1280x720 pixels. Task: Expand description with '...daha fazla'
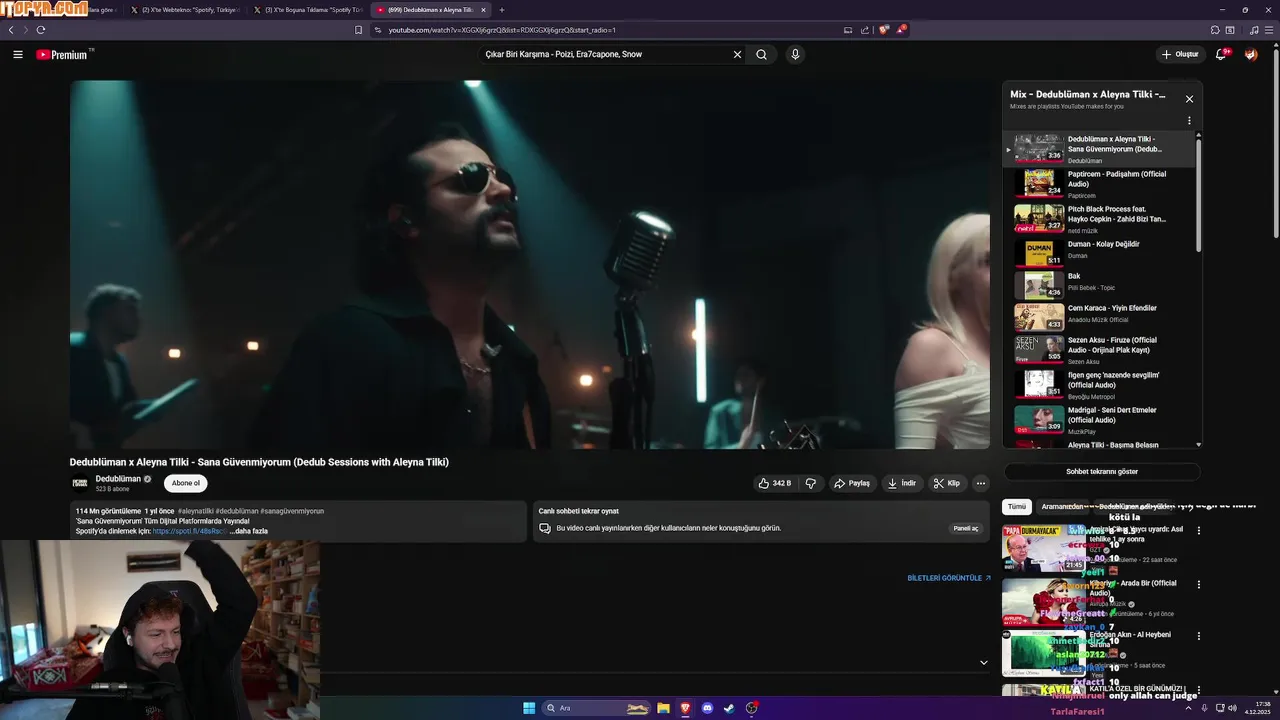click(248, 531)
